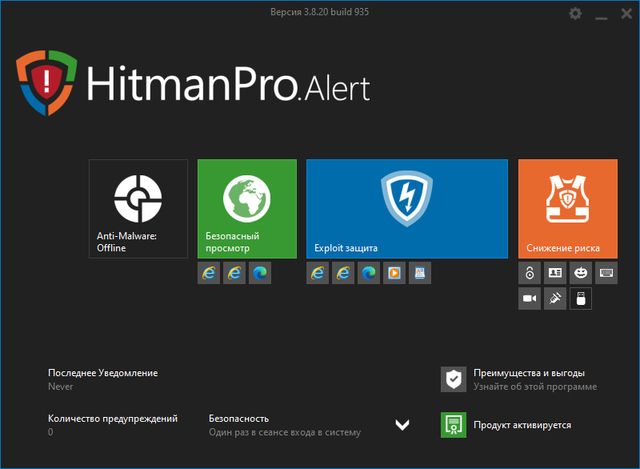Click leftmost Internet Explorer icon under Безопасный просмотр
Screen dimensions: 640x469
[209, 273]
